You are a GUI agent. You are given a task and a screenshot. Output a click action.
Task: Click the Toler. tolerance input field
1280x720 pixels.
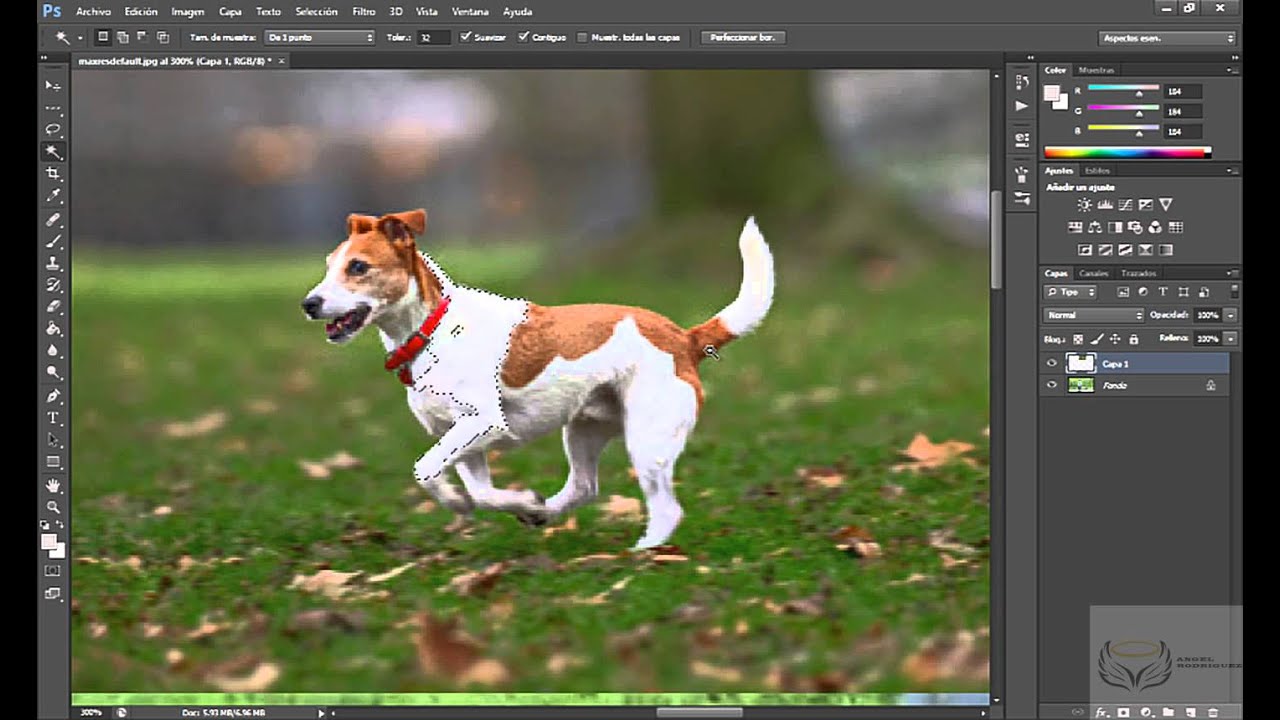433,37
